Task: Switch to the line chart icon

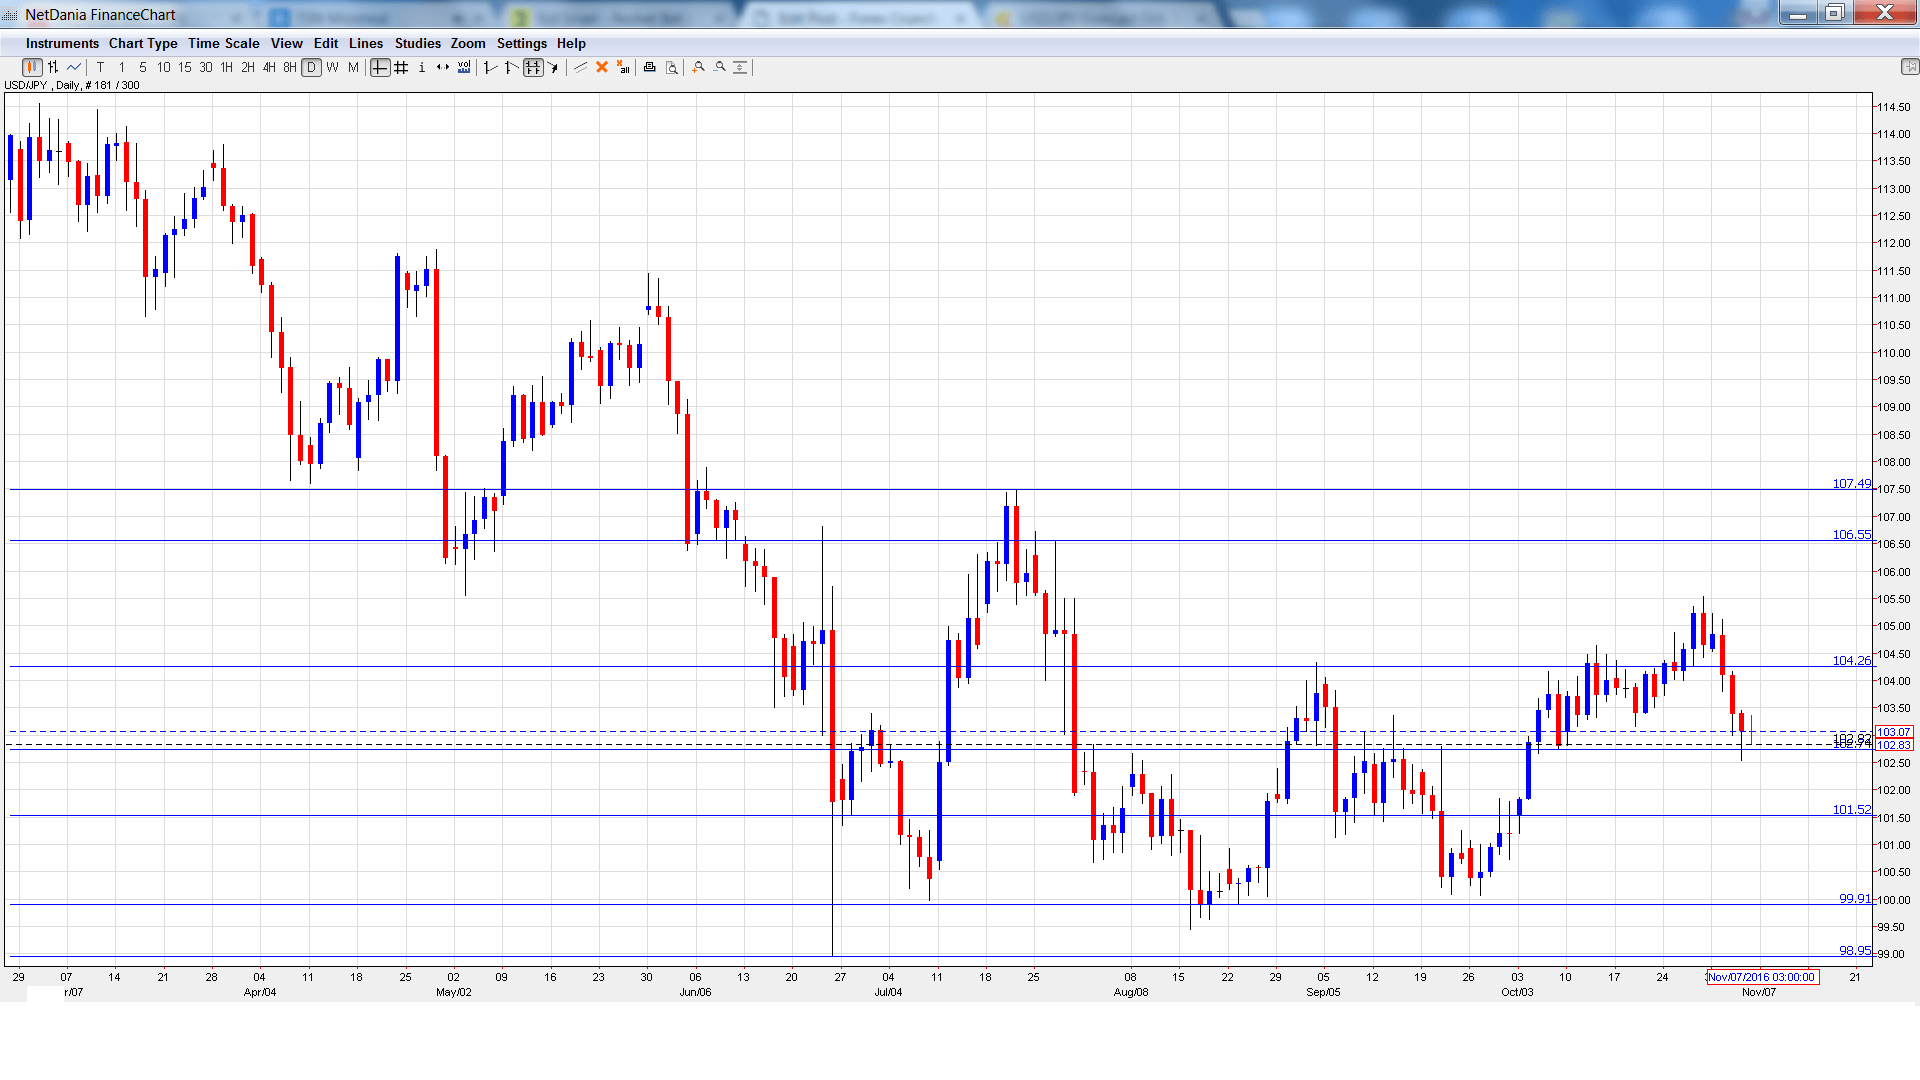Action: coord(74,67)
